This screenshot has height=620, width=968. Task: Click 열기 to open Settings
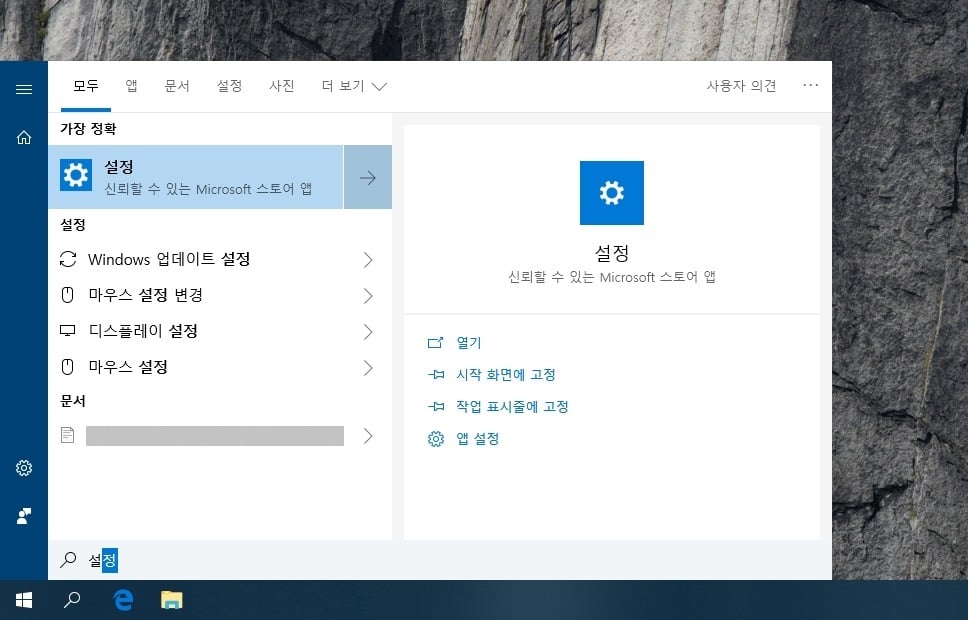coord(469,343)
